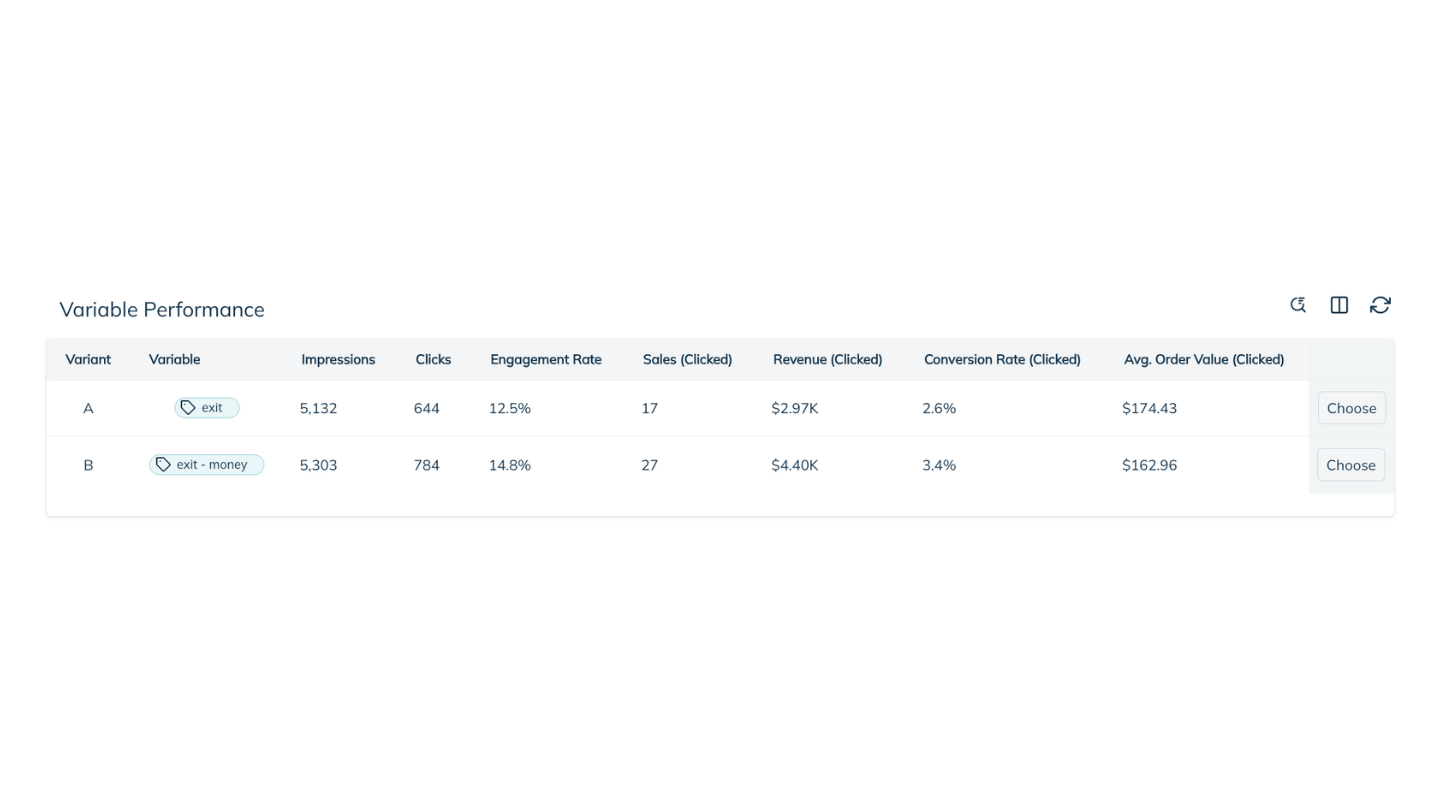This screenshot has height=810, width=1440.
Task: Sort by Clicks column header
Action: coord(433,359)
